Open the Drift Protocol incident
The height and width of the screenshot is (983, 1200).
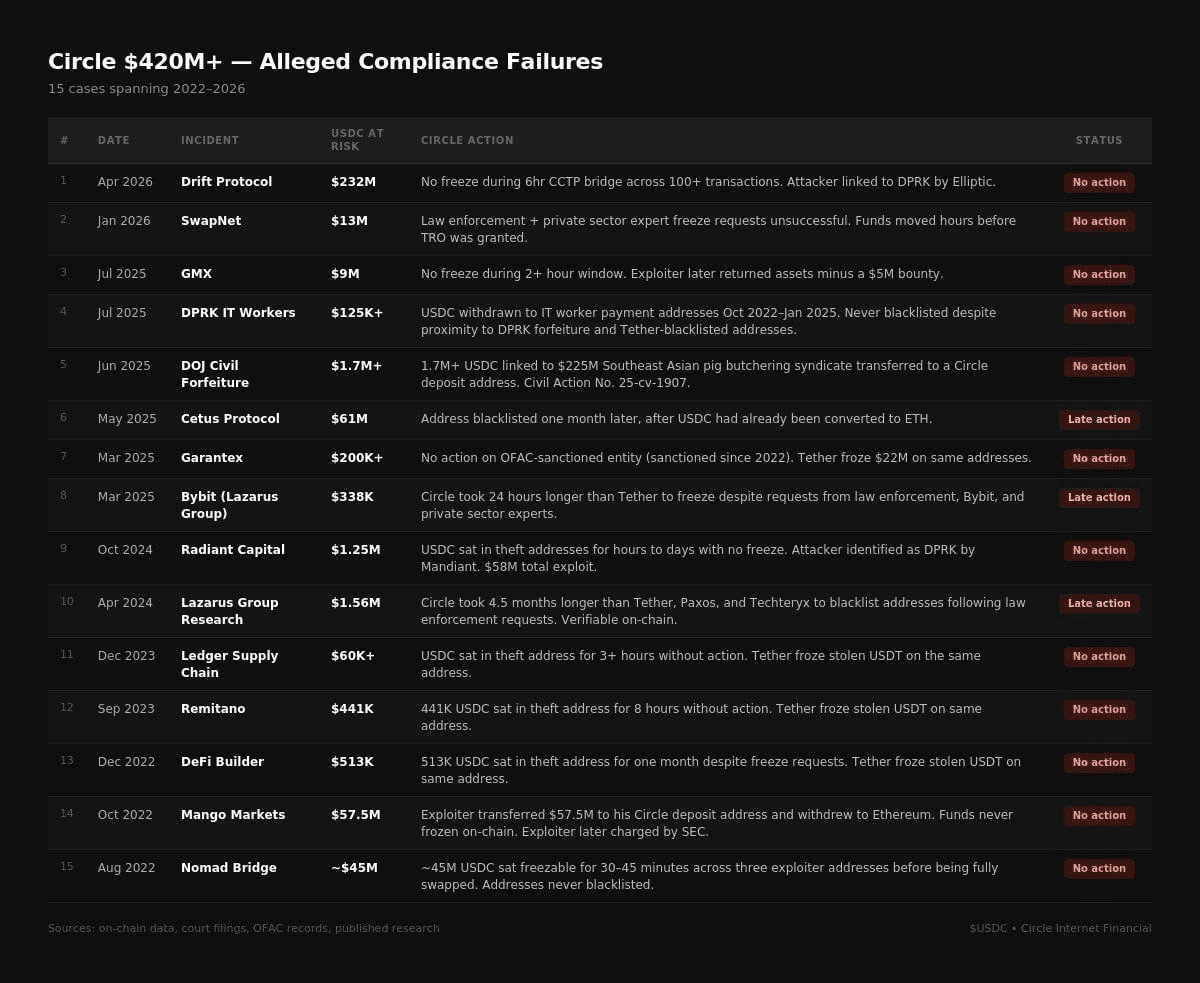[x=226, y=182]
